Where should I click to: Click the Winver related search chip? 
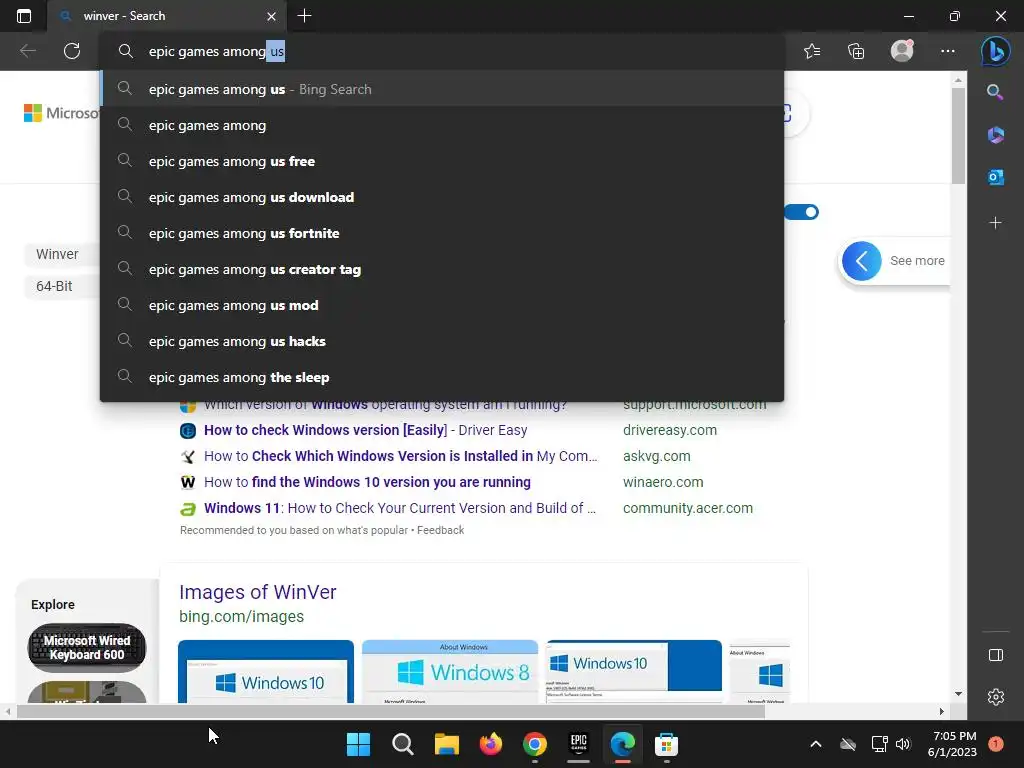click(62, 254)
